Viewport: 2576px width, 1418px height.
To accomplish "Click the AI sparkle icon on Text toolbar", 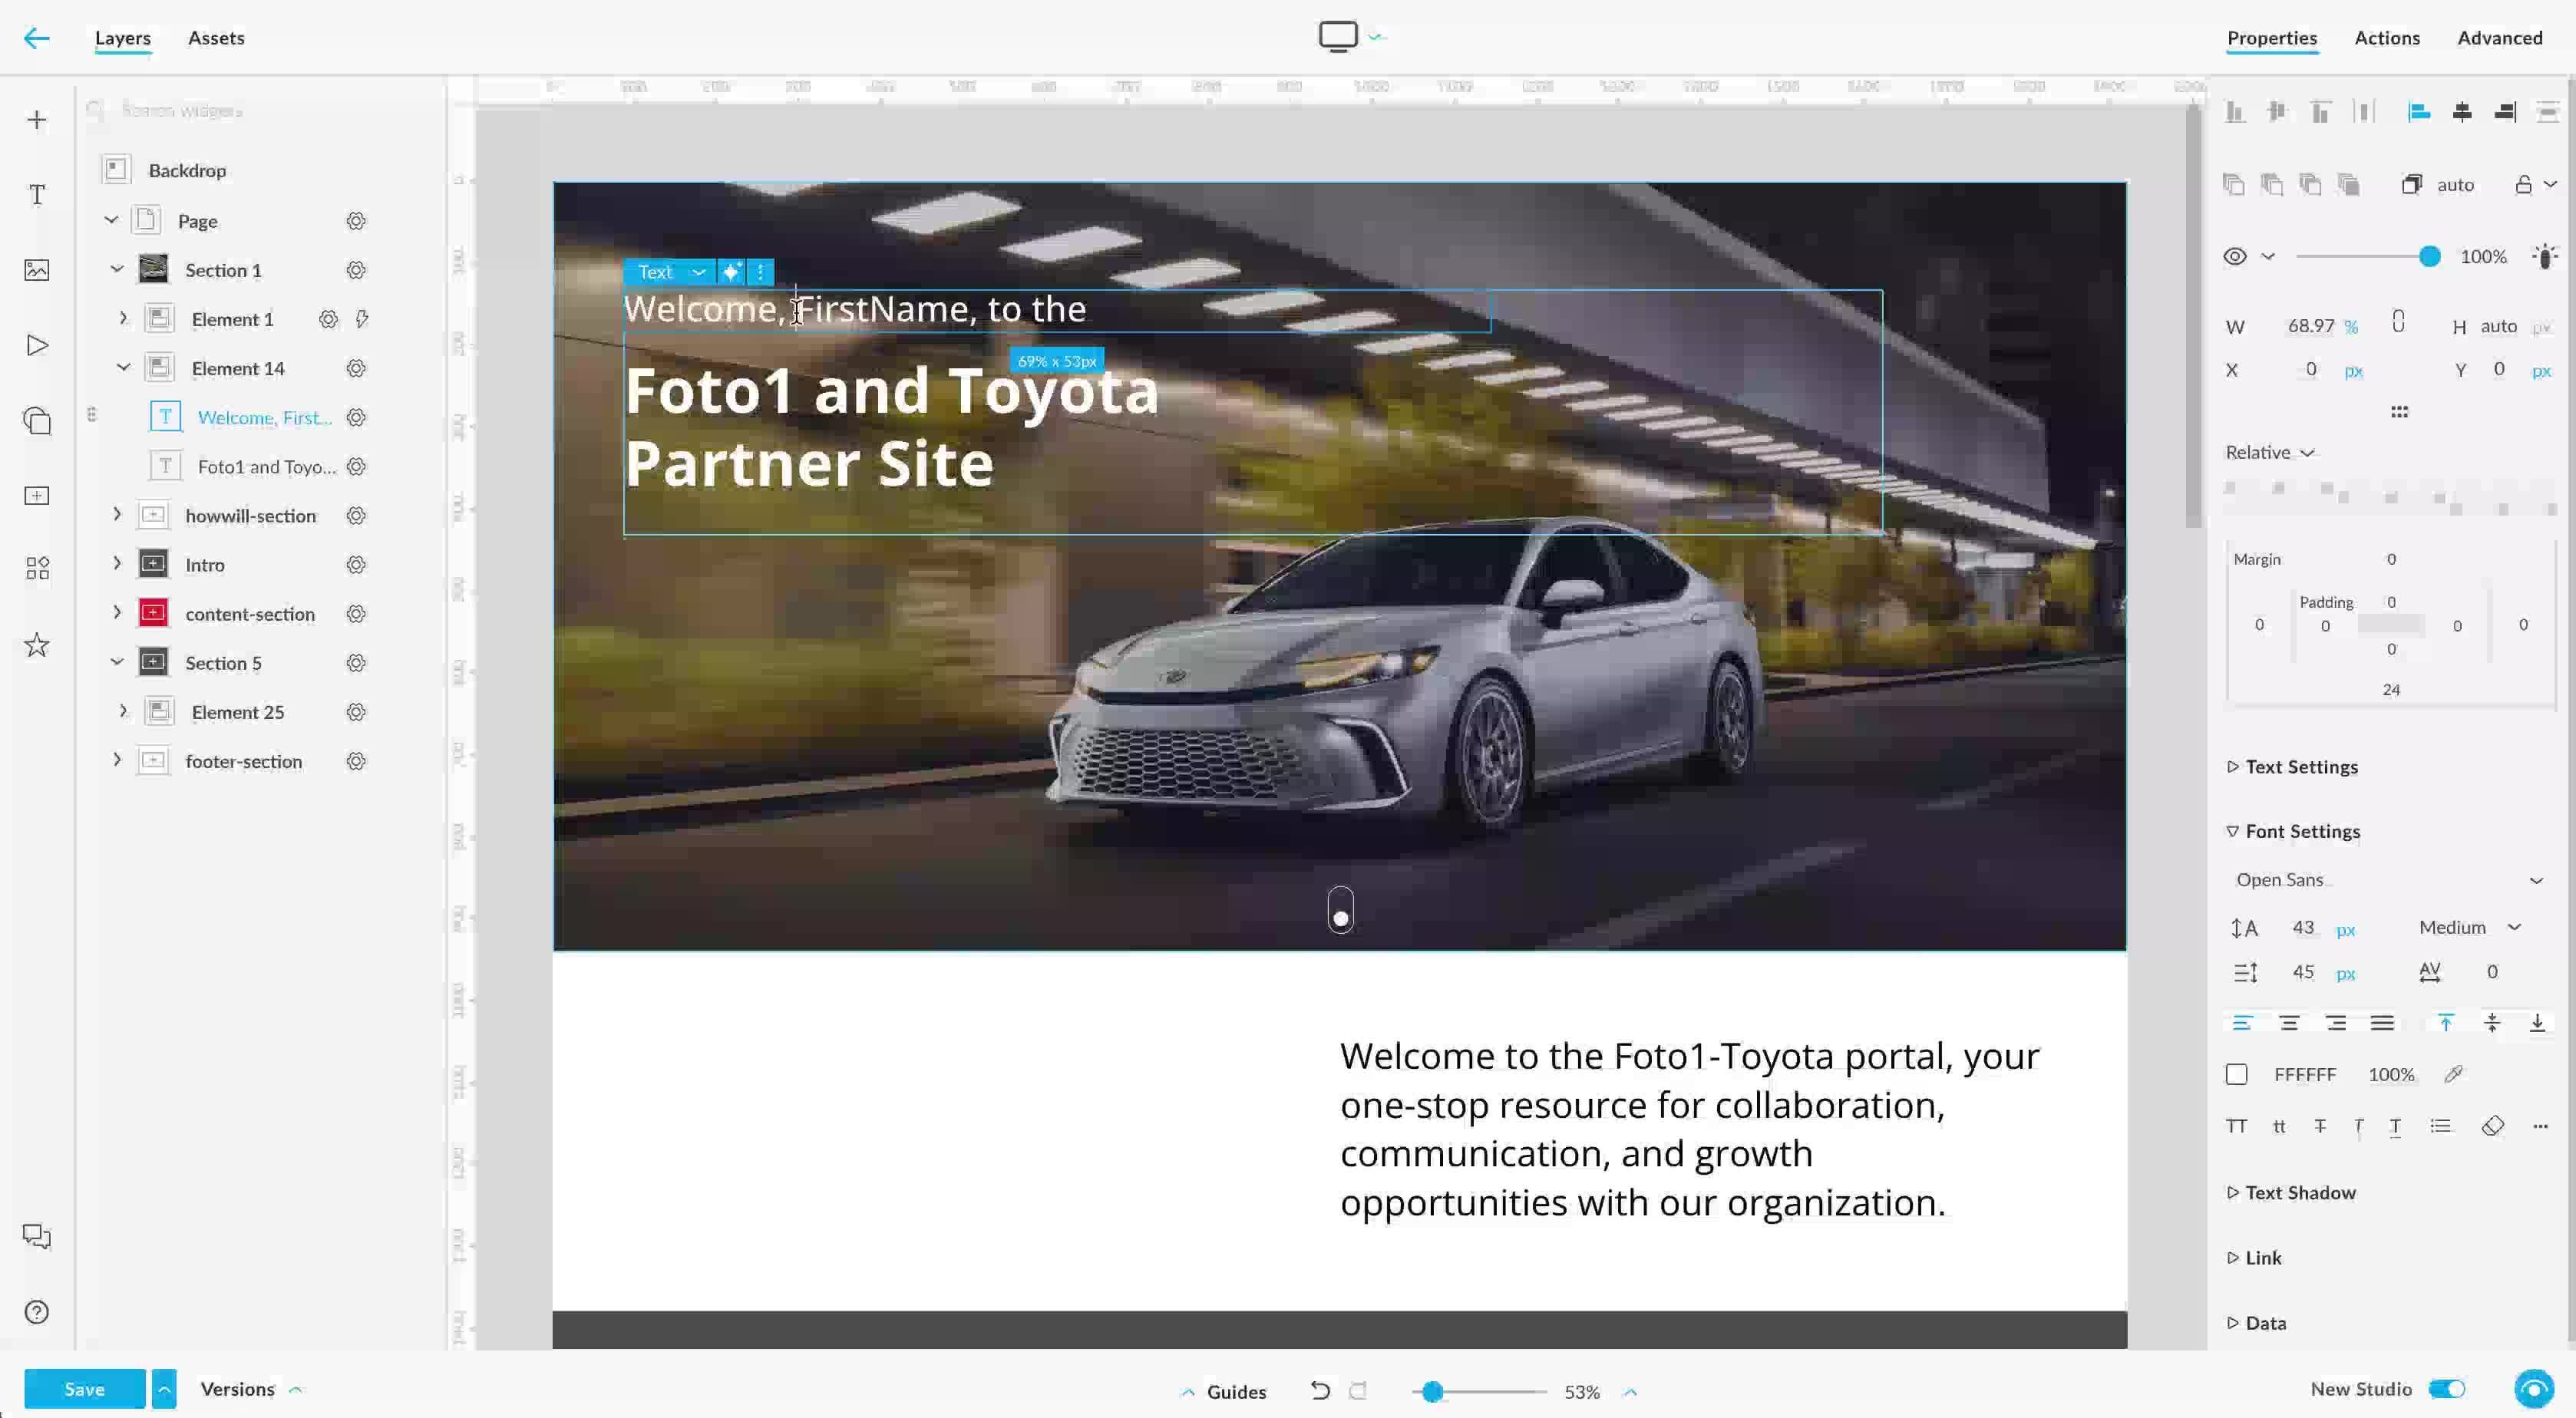I will point(732,272).
